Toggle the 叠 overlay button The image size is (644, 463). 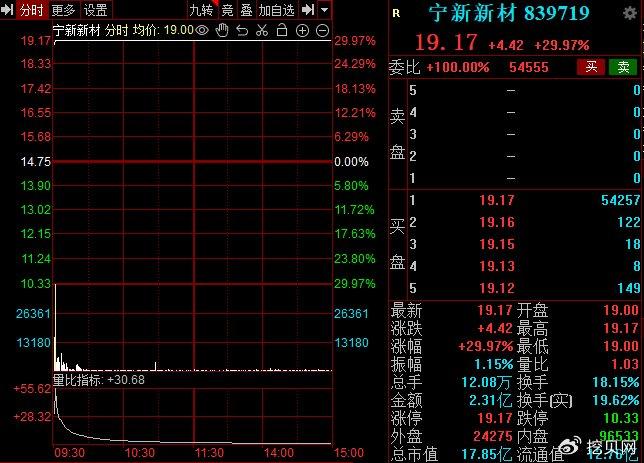pyautogui.click(x=245, y=10)
